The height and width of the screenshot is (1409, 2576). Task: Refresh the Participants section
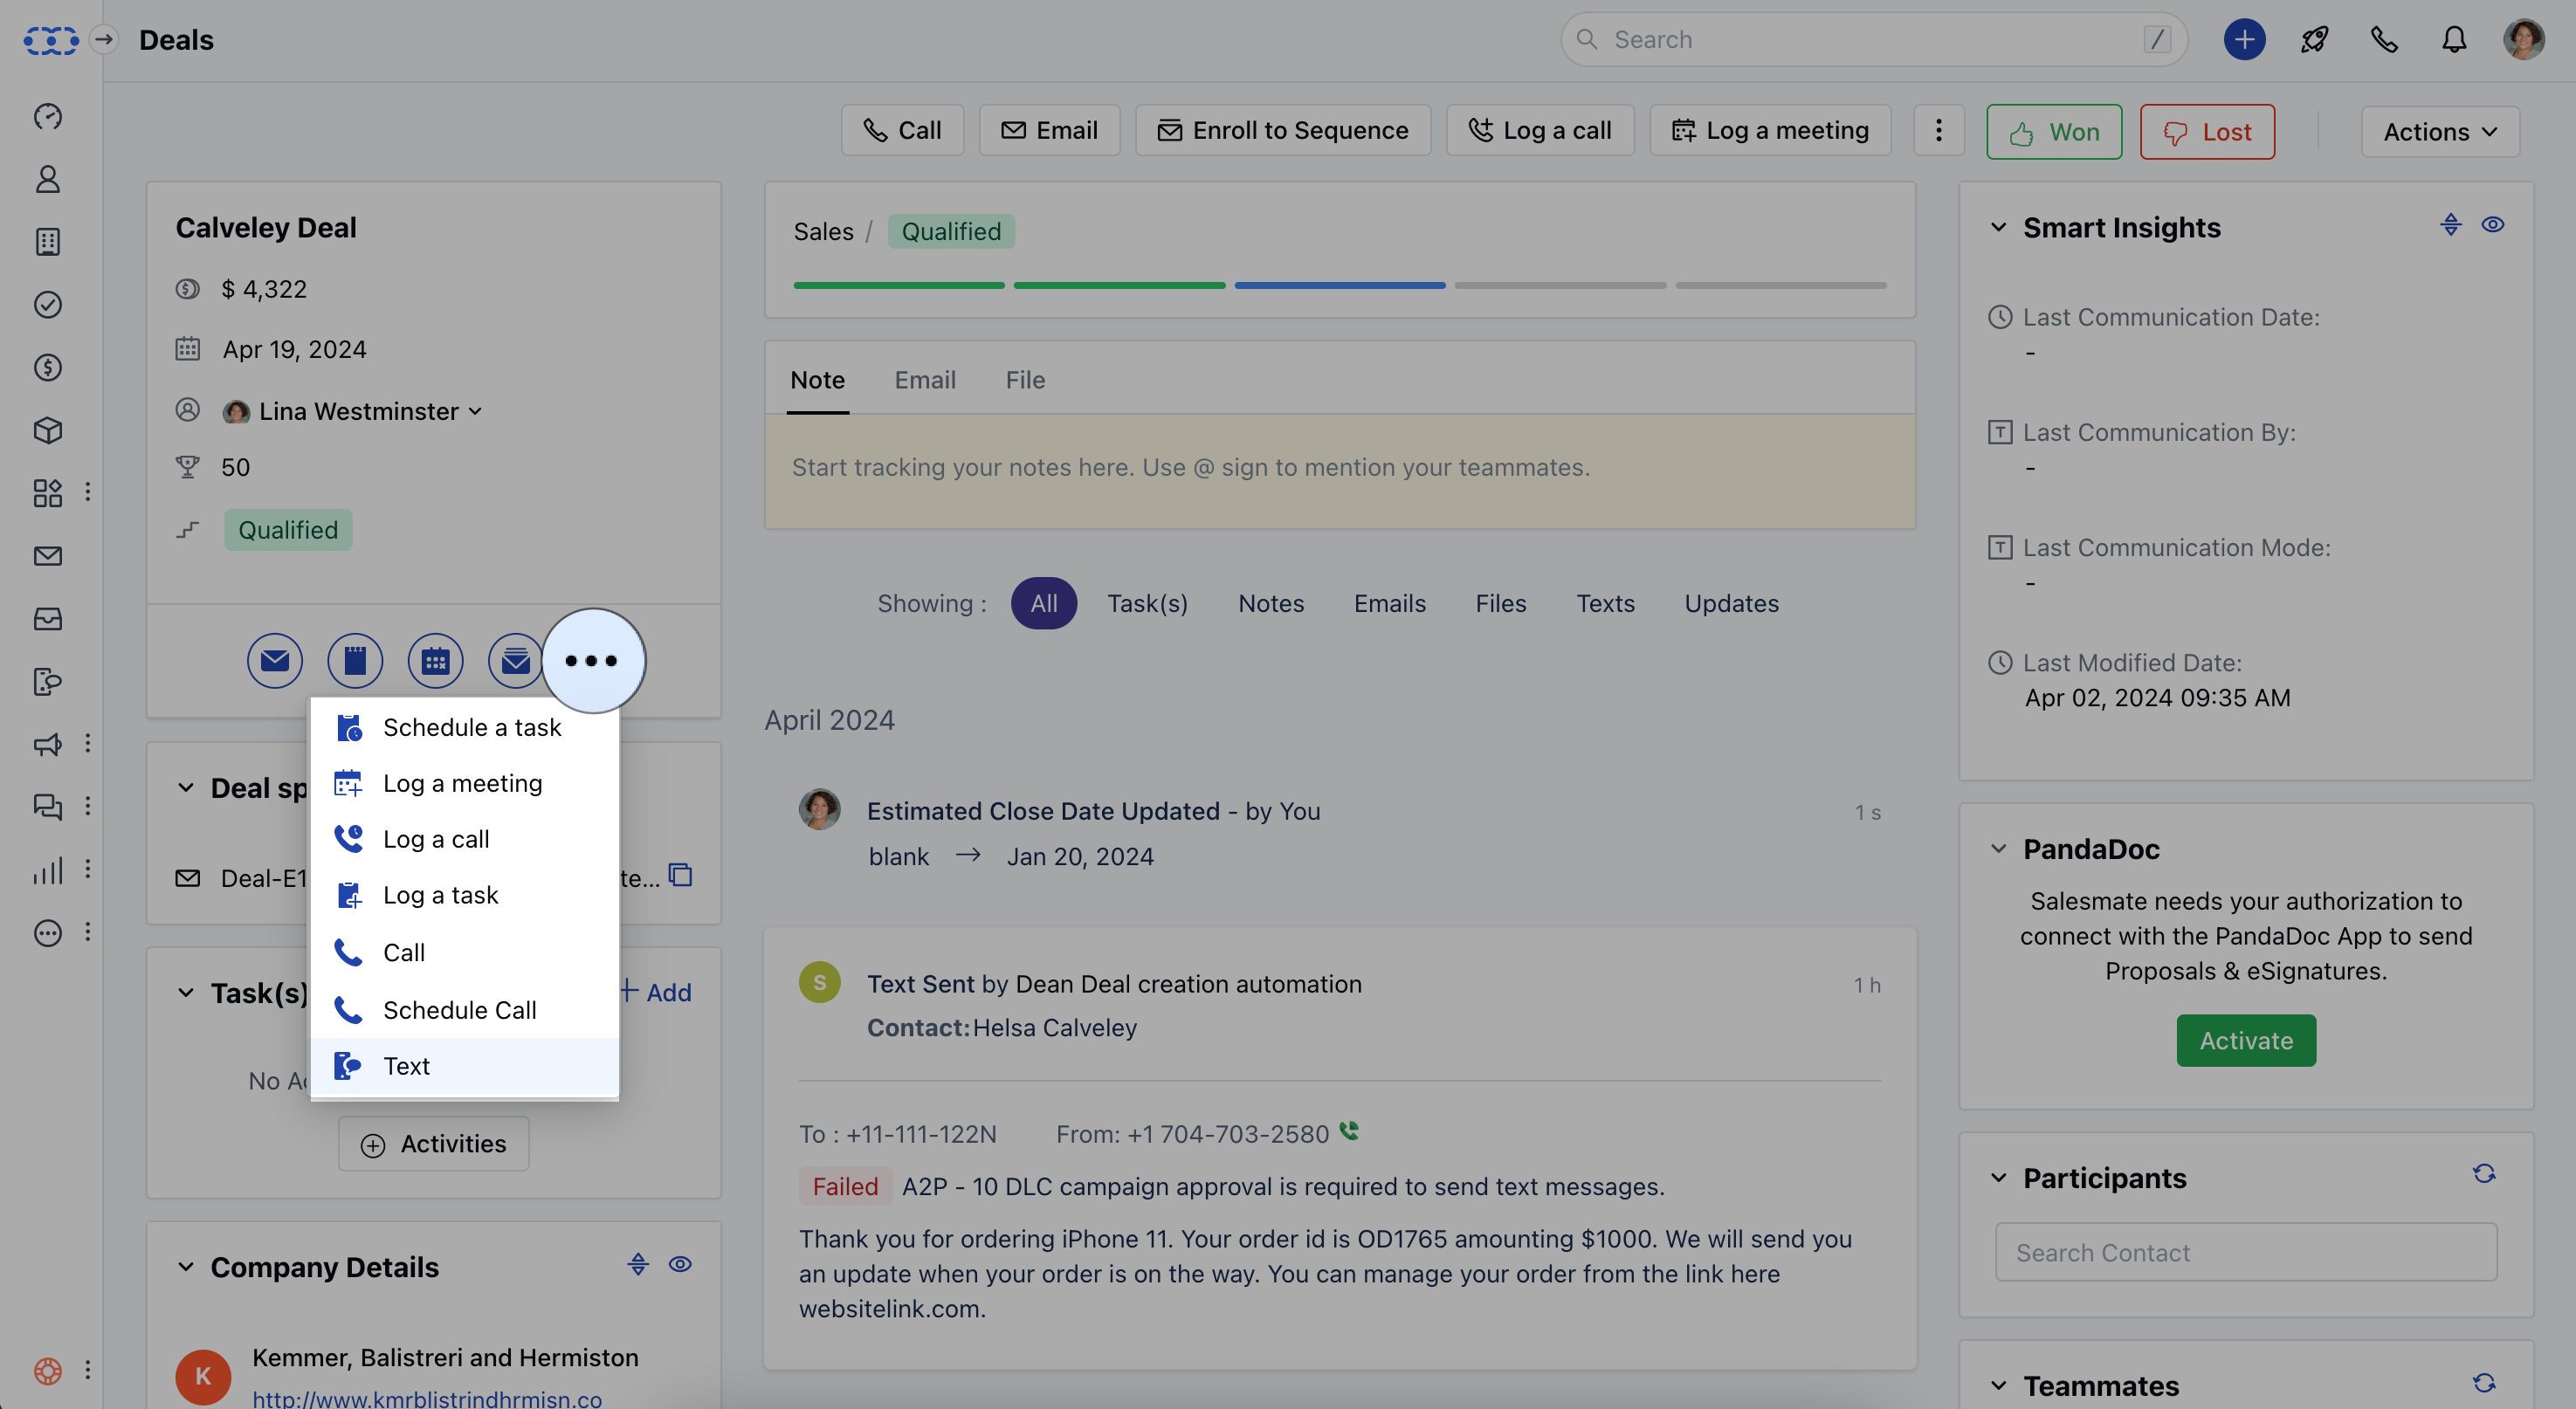point(2484,1174)
